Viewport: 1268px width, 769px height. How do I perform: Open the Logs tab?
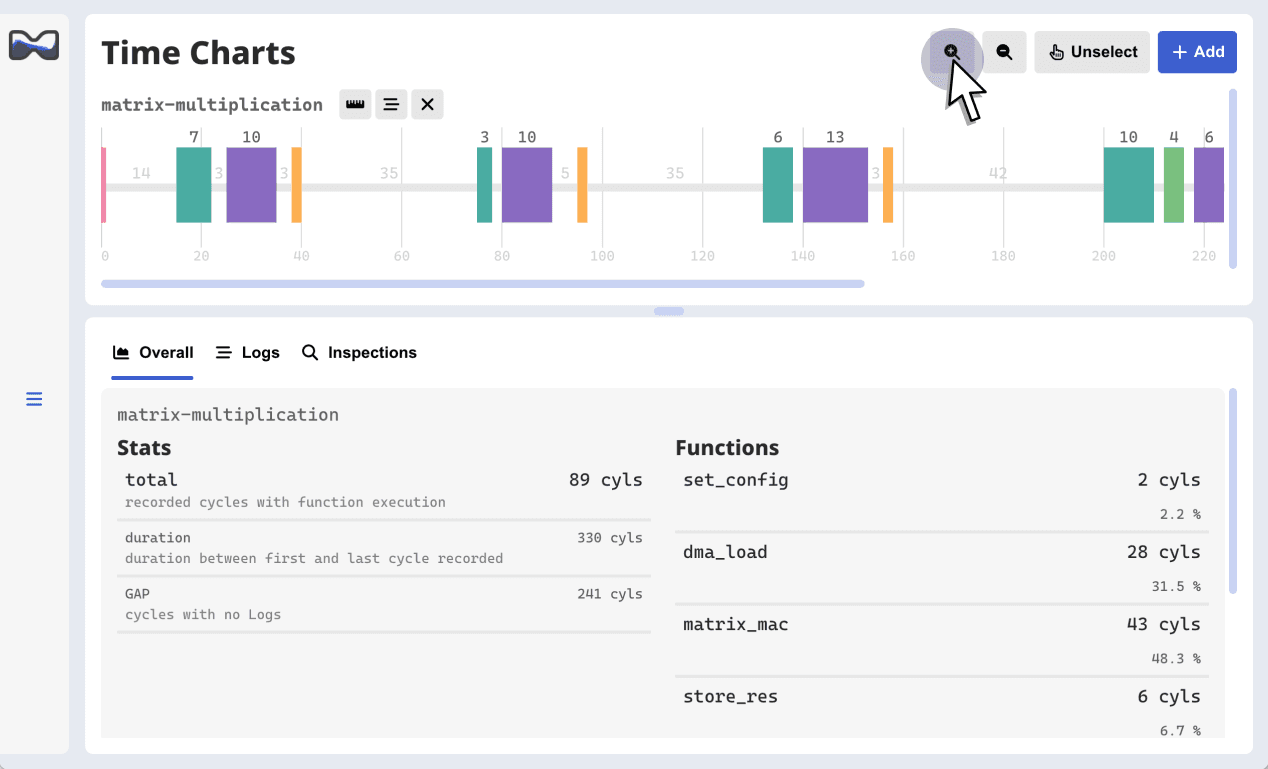[x=248, y=353]
